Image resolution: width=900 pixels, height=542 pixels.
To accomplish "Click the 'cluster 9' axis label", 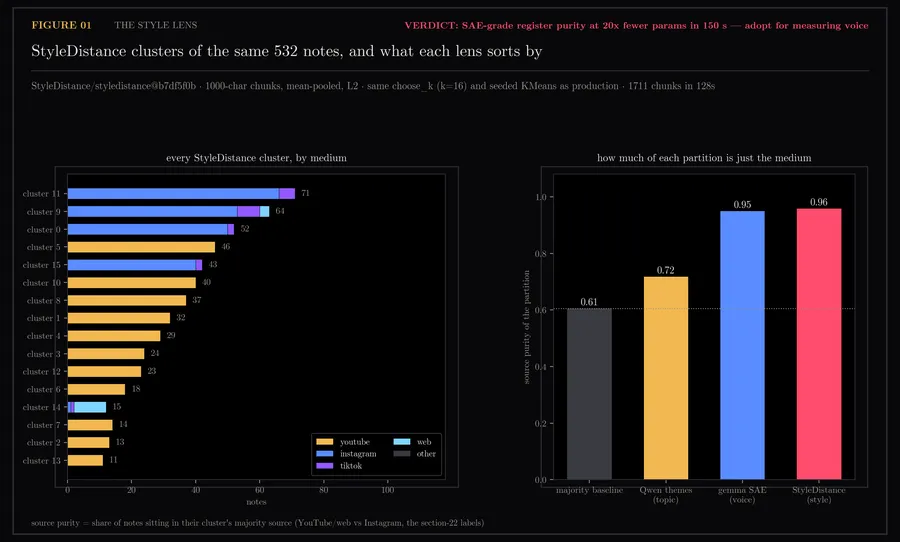I will pyautogui.click(x=43, y=212).
